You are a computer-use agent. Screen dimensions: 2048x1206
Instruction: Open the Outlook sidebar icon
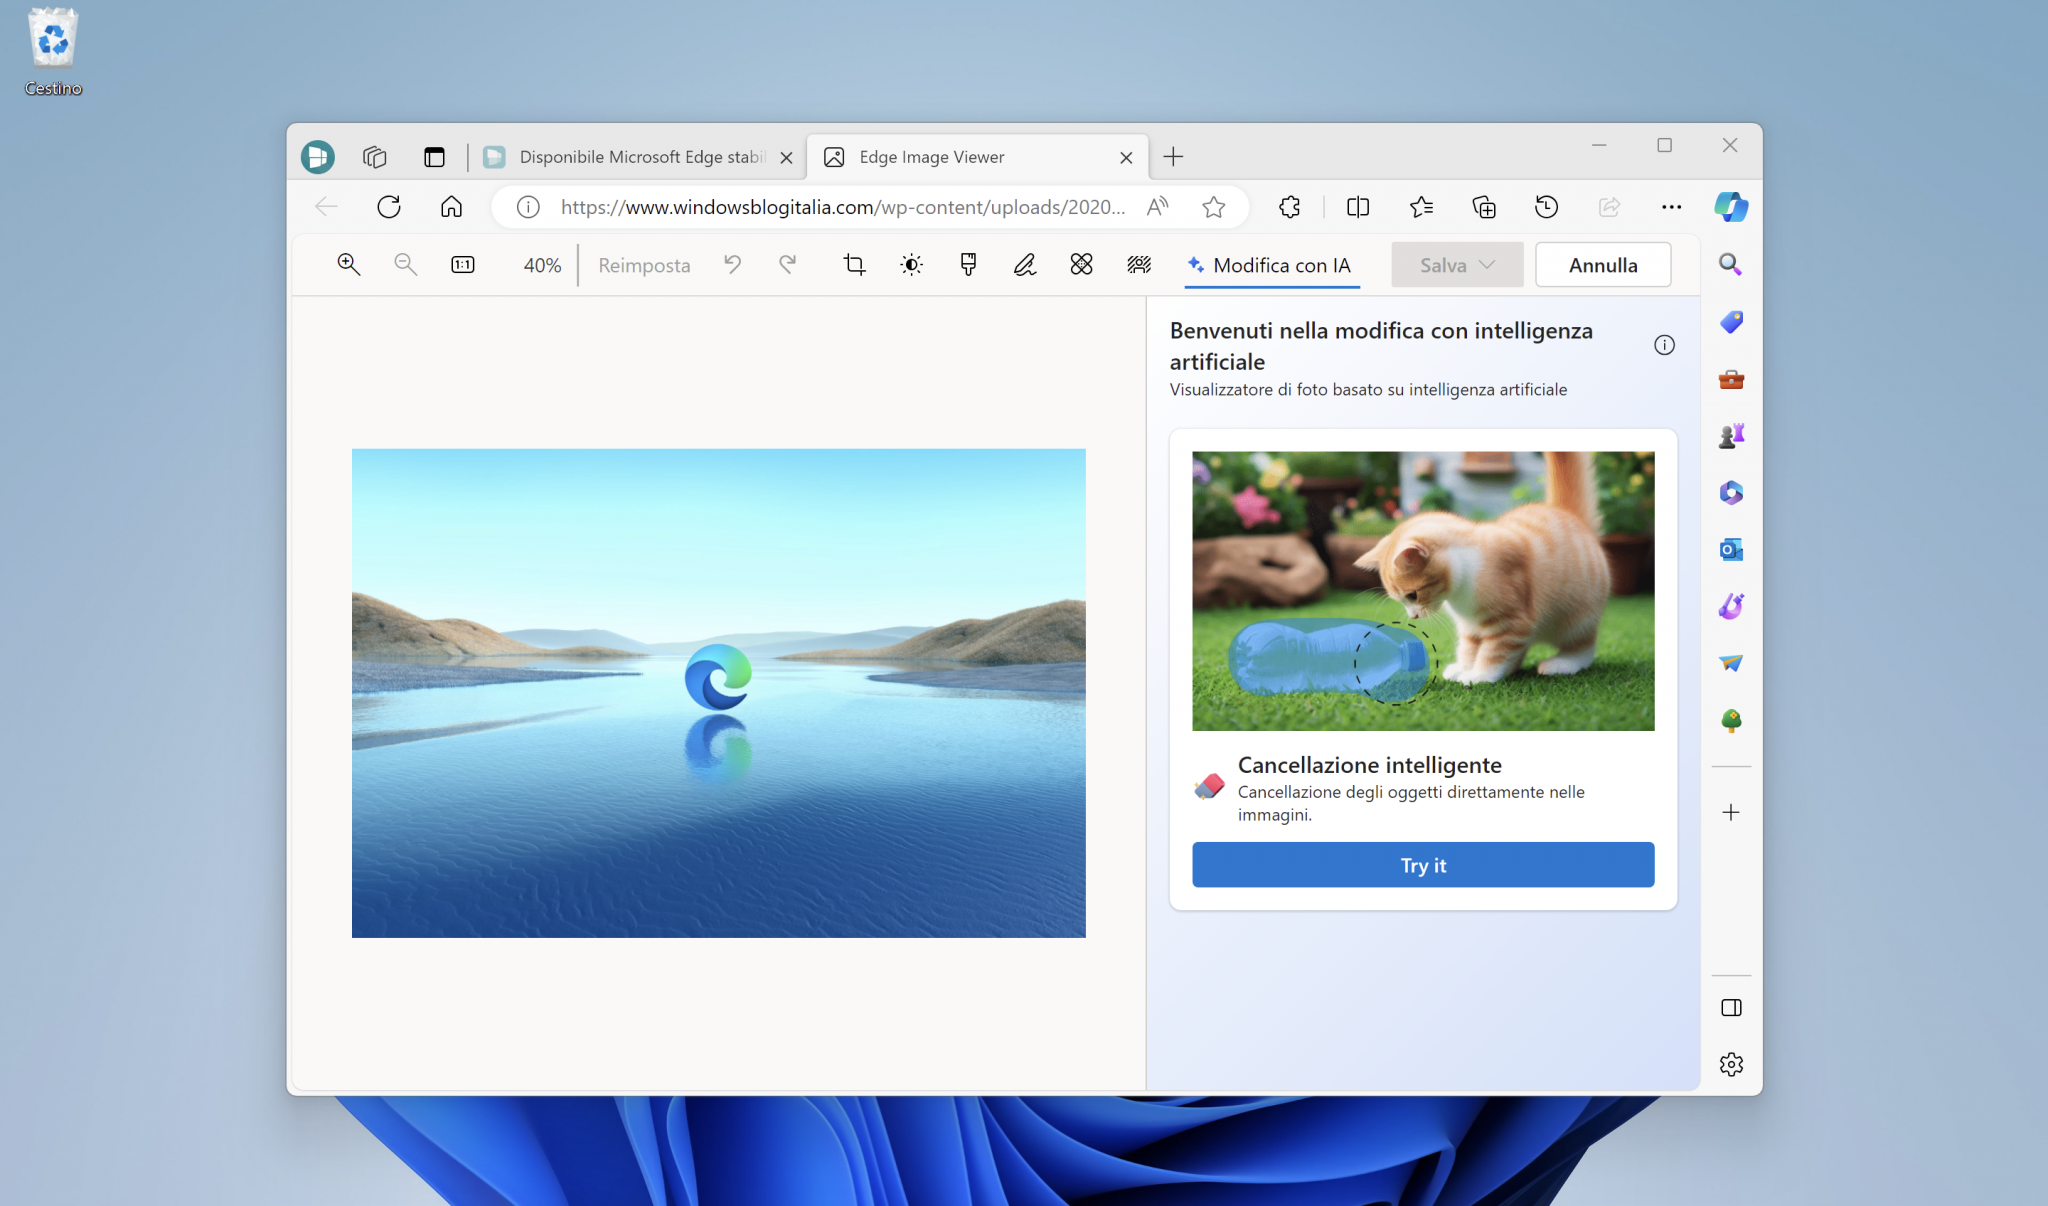[1732, 549]
